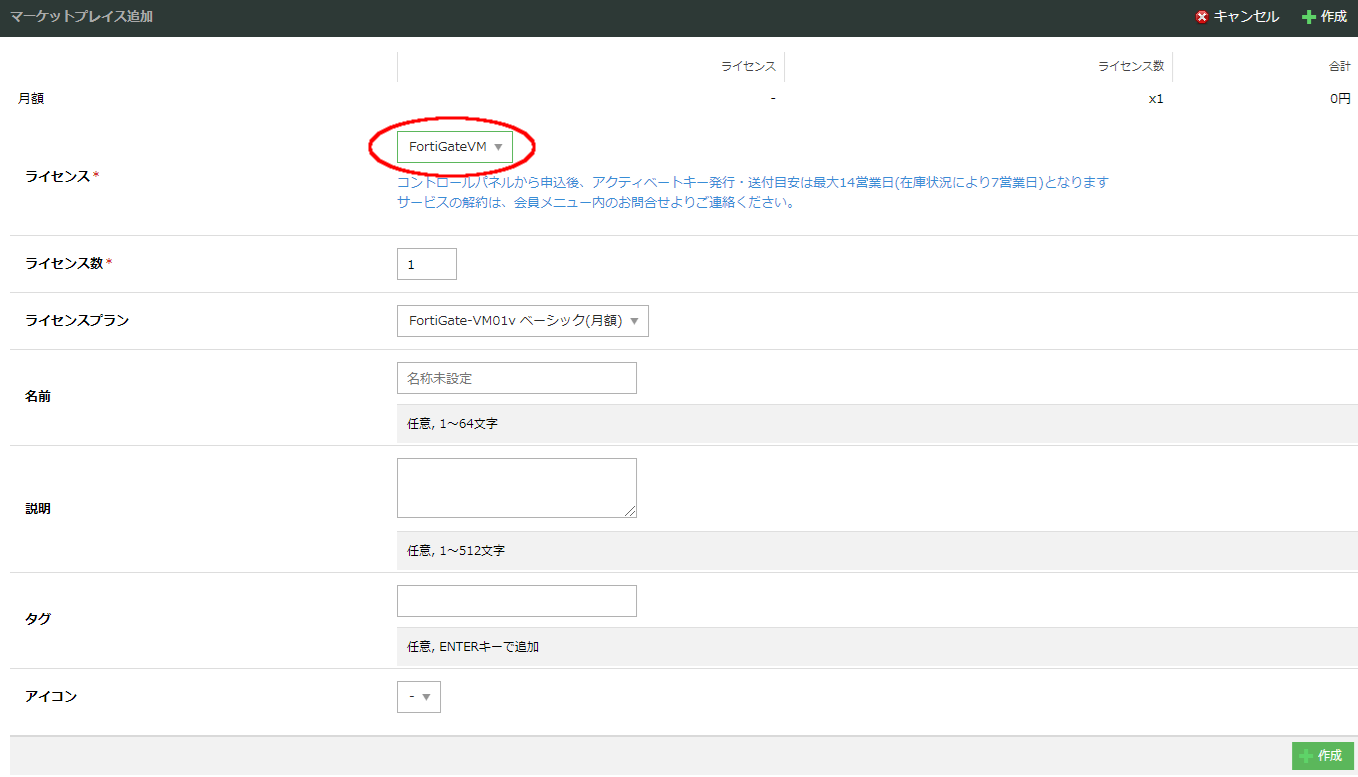Click the 任意, ENTERキーで追加 hint text
The image size is (1358, 777).
coord(473,647)
